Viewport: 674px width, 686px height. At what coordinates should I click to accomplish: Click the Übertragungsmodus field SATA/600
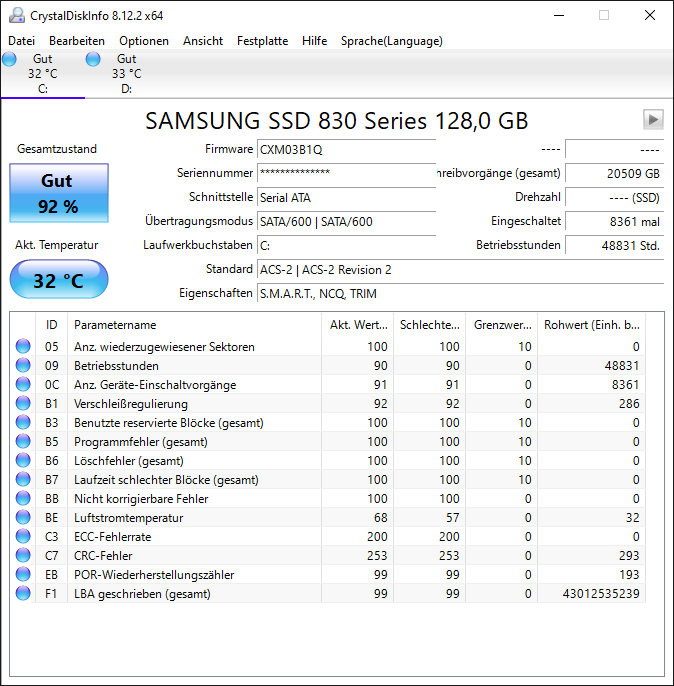tap(346, 221)
